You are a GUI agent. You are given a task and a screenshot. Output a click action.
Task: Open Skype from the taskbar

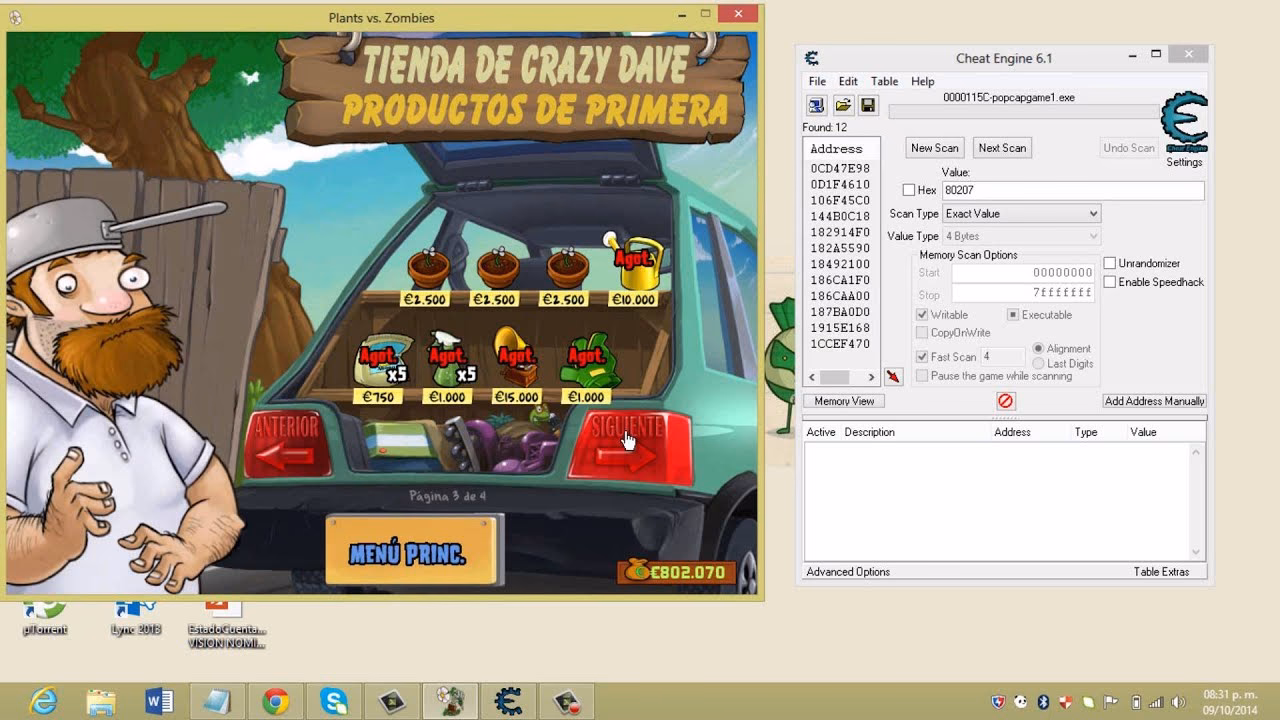[x=334, y=701]
